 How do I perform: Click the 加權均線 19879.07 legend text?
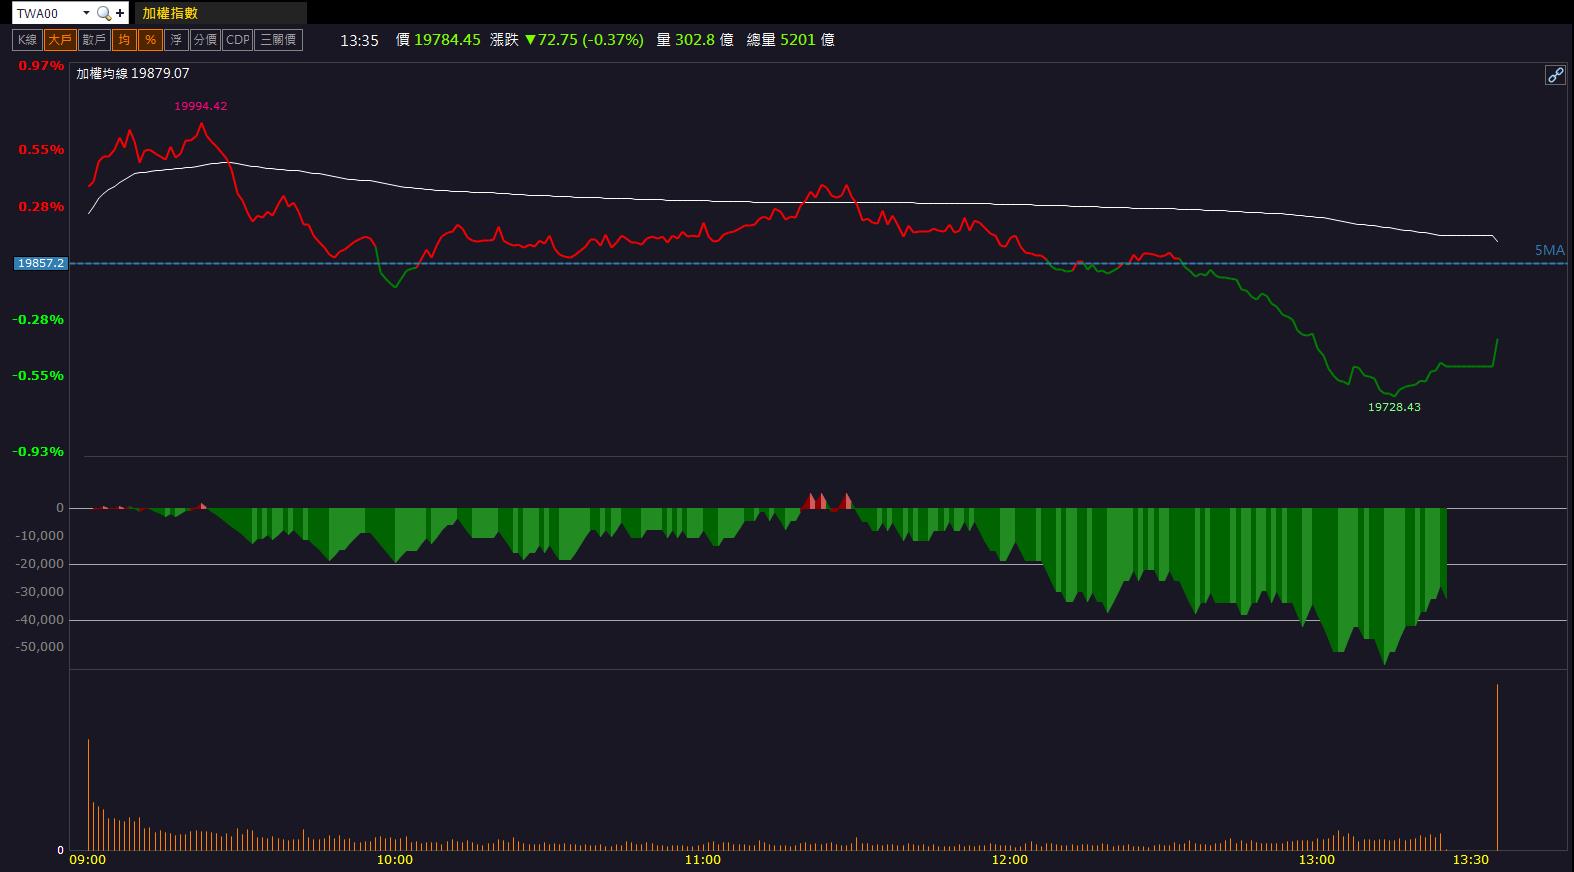[133, 73]
